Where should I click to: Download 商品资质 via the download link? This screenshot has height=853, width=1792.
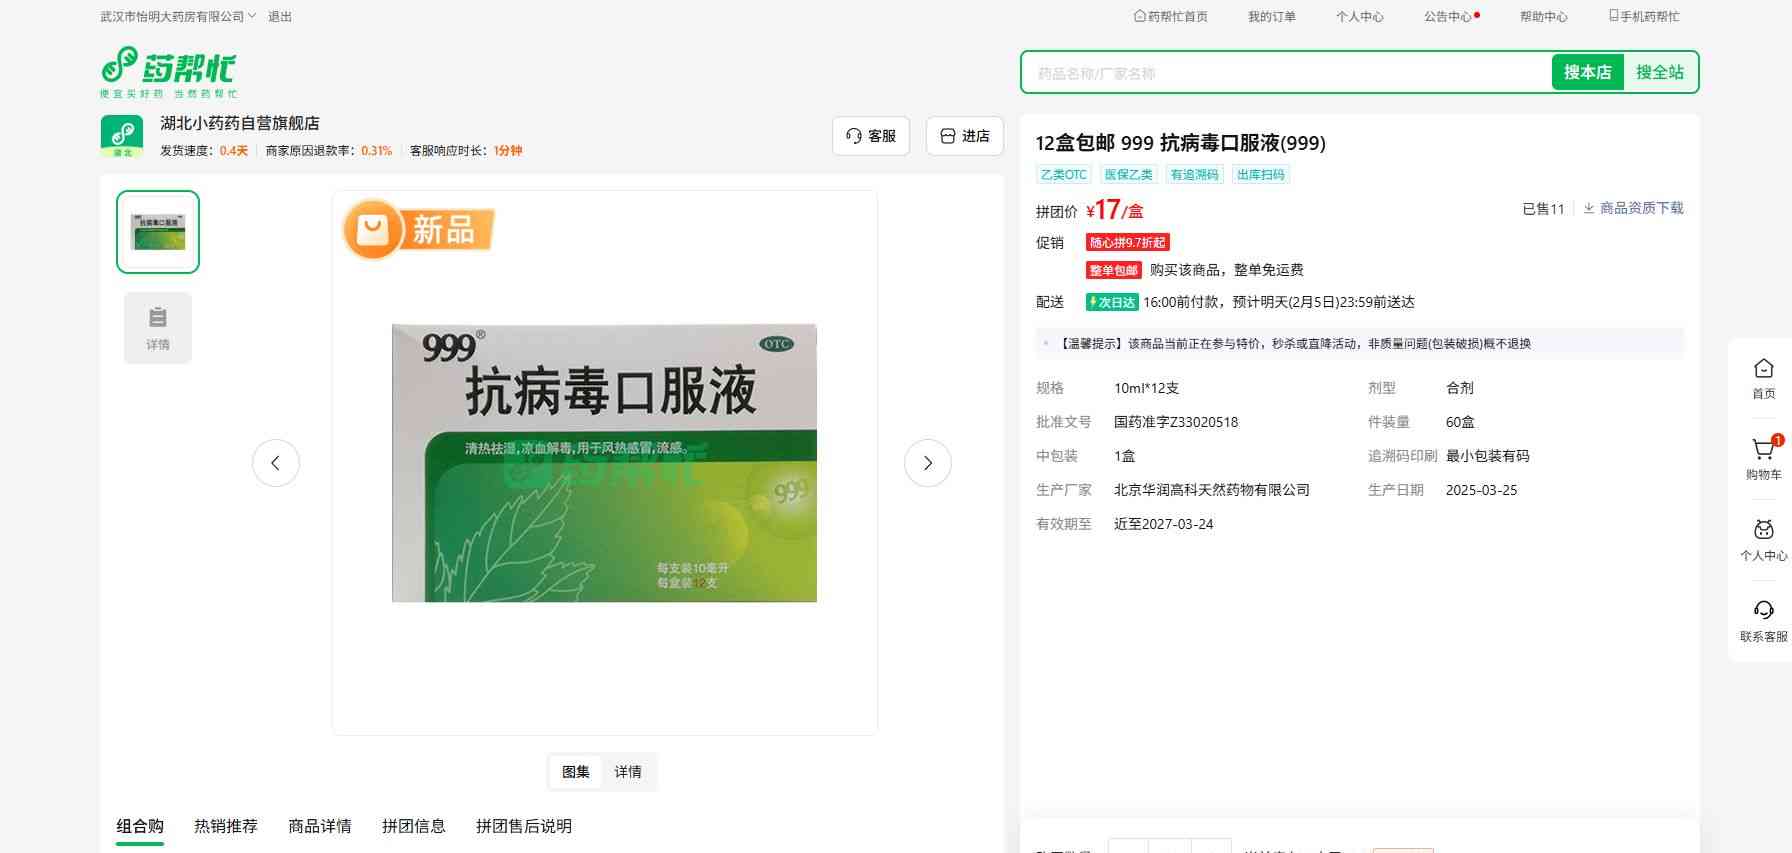click(1633, 208)
